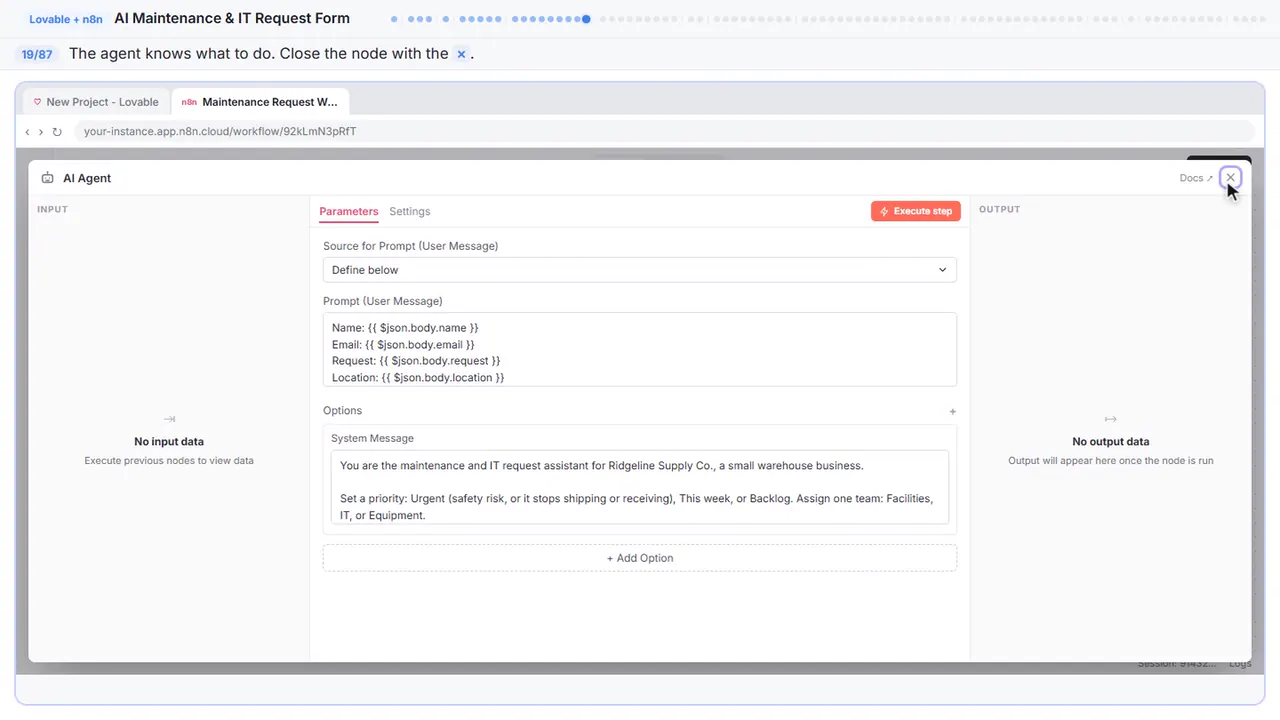Click the 'No input data' message
1280x720 pixels.
click(x=169, y=441)
